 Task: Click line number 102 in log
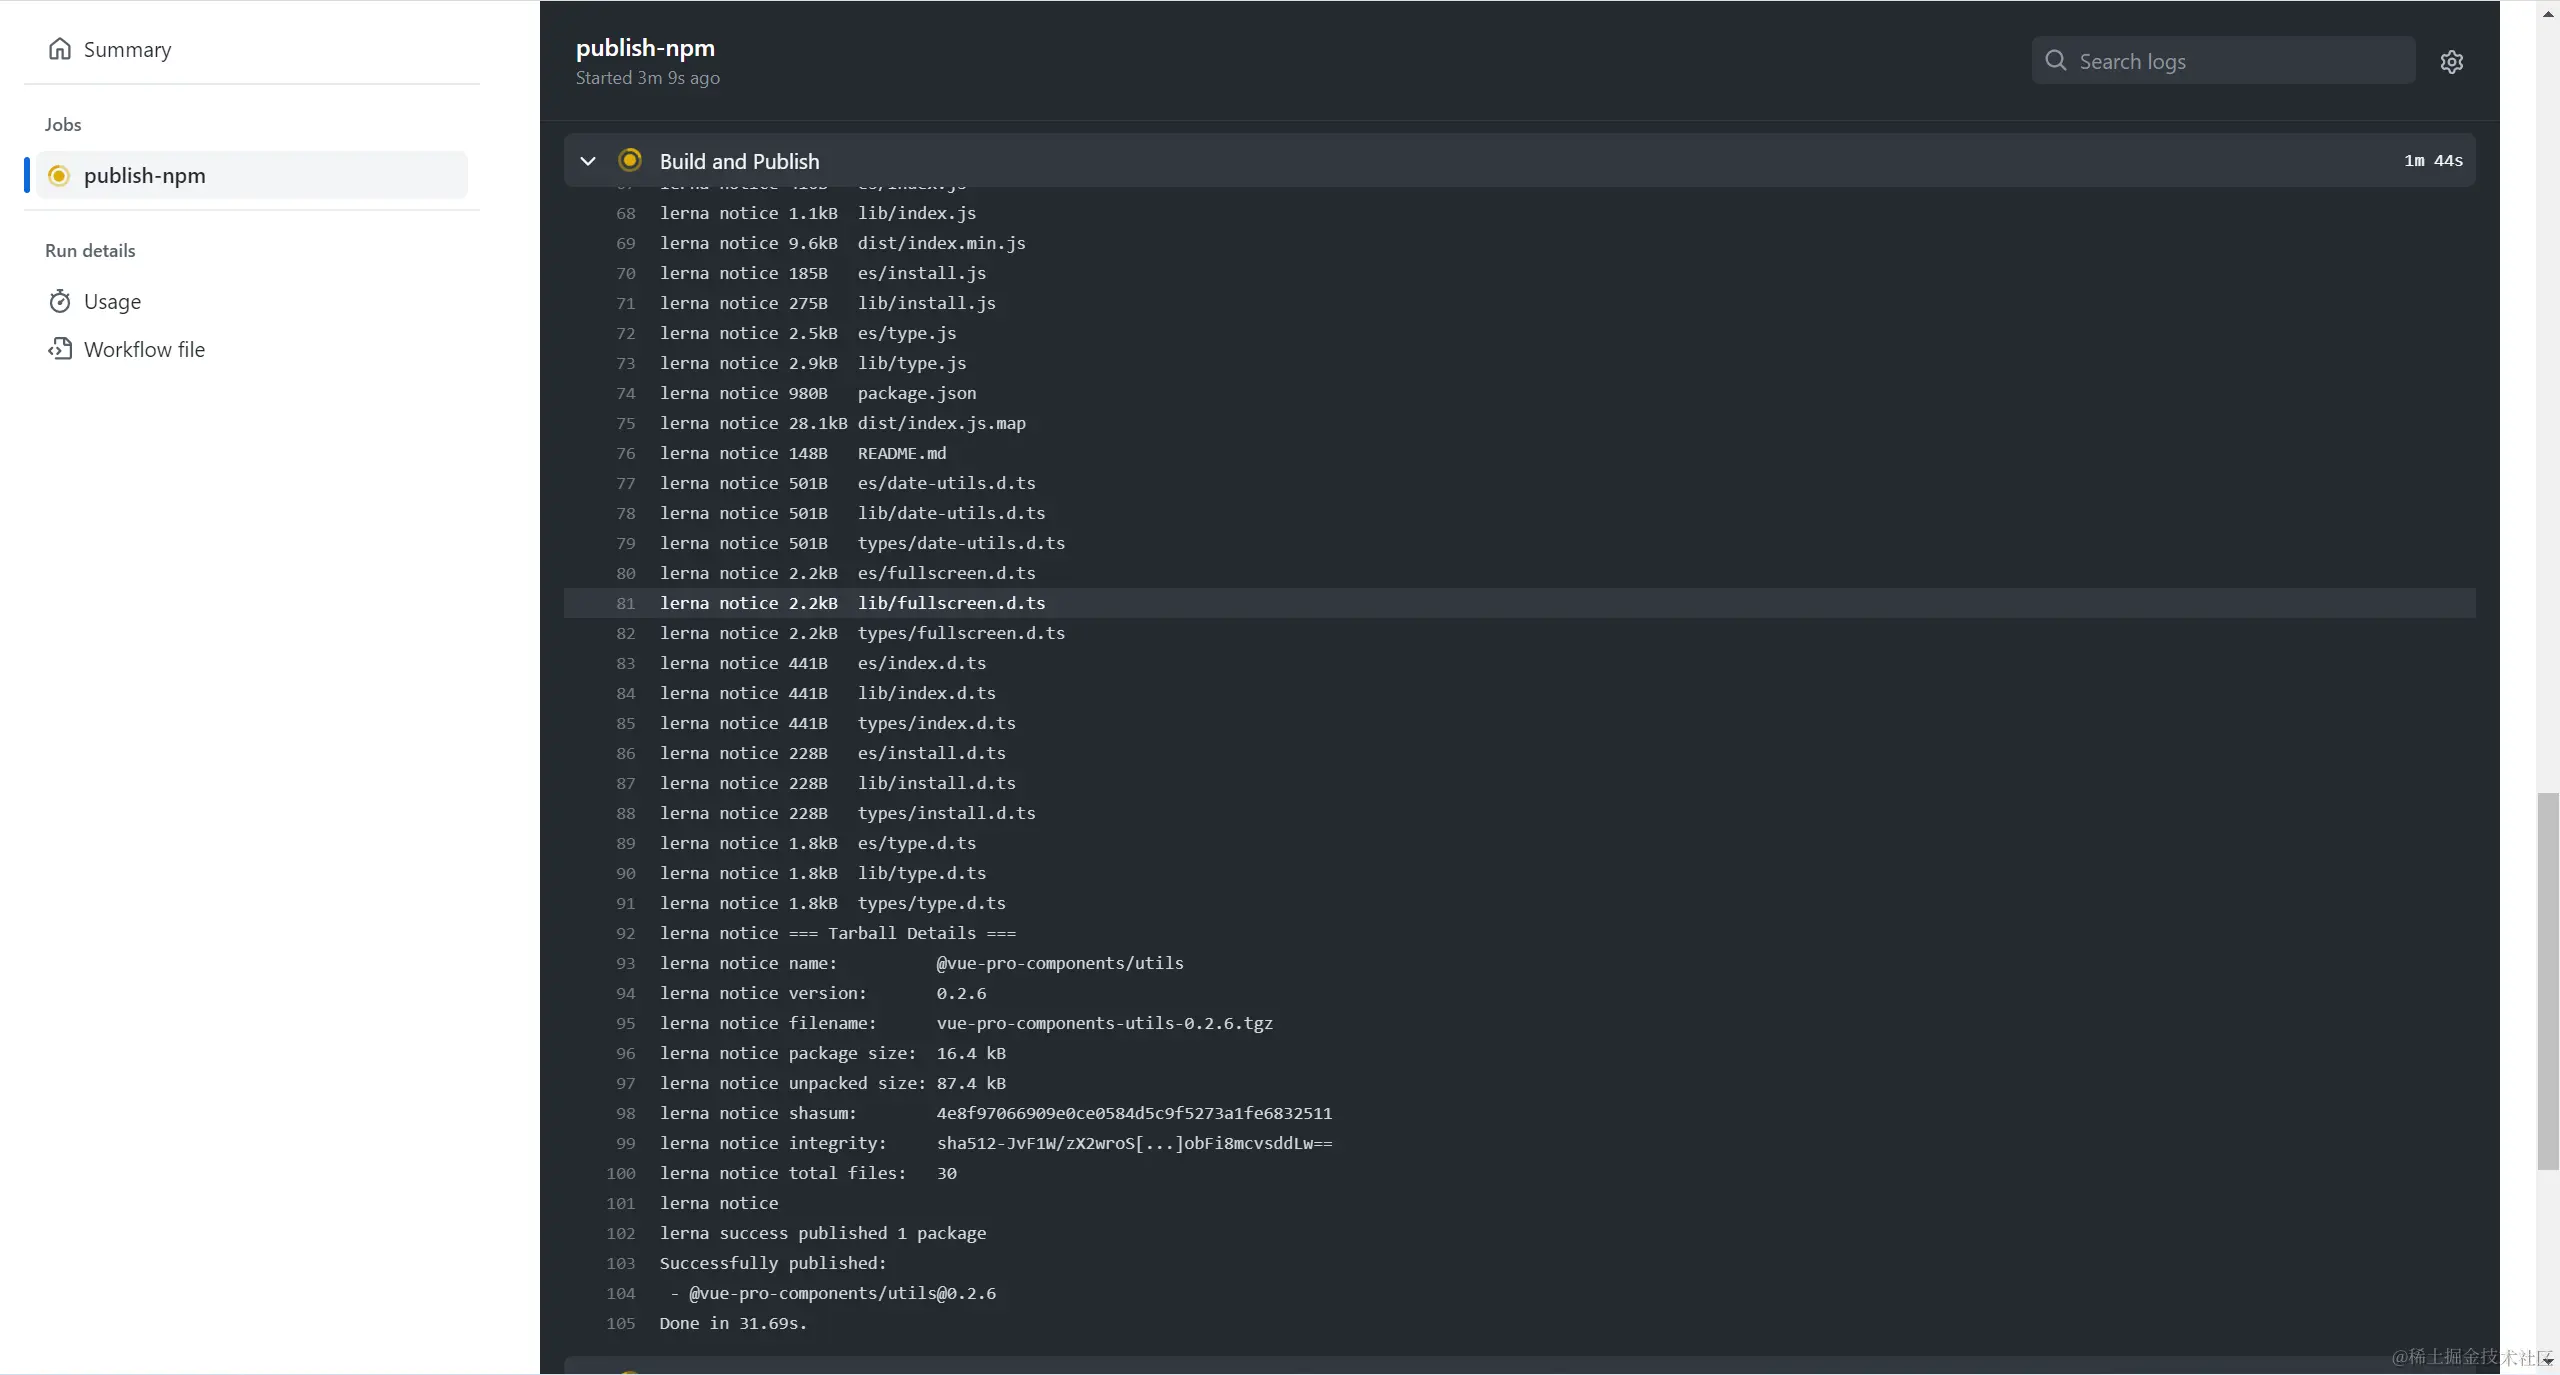point(620,1233)
